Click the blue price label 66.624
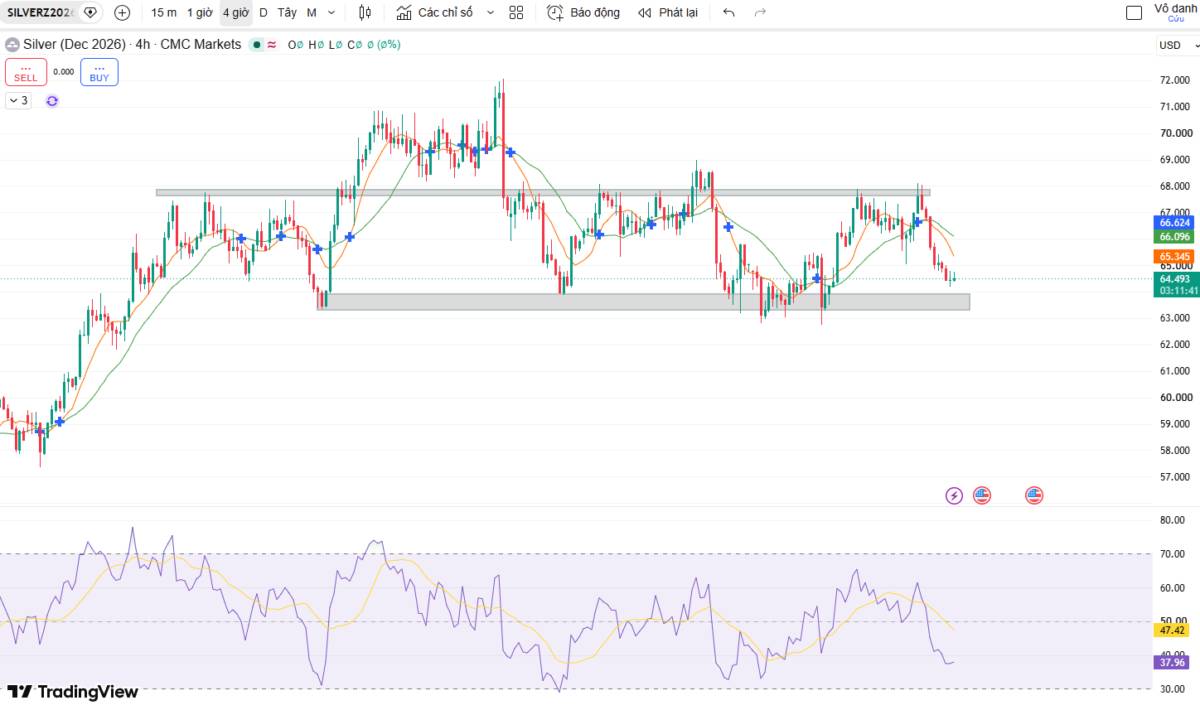1200x710 pixels. click(x=1174, y=222)
